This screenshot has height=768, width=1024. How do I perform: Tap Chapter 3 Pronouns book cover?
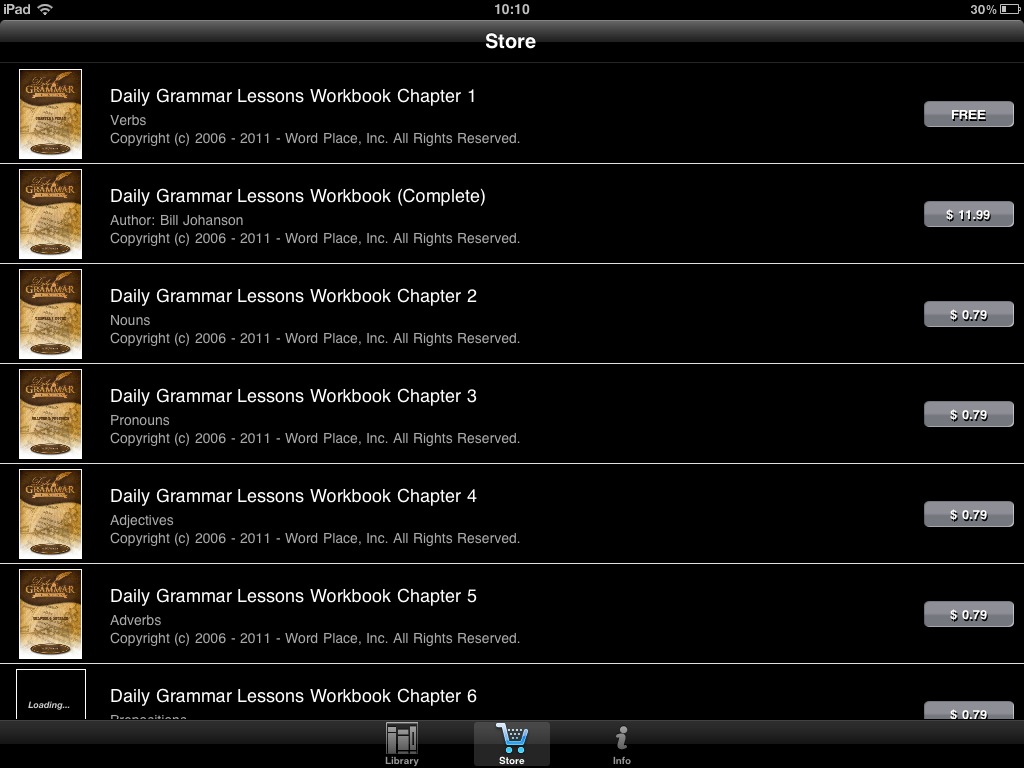click(x=50, y=413)
